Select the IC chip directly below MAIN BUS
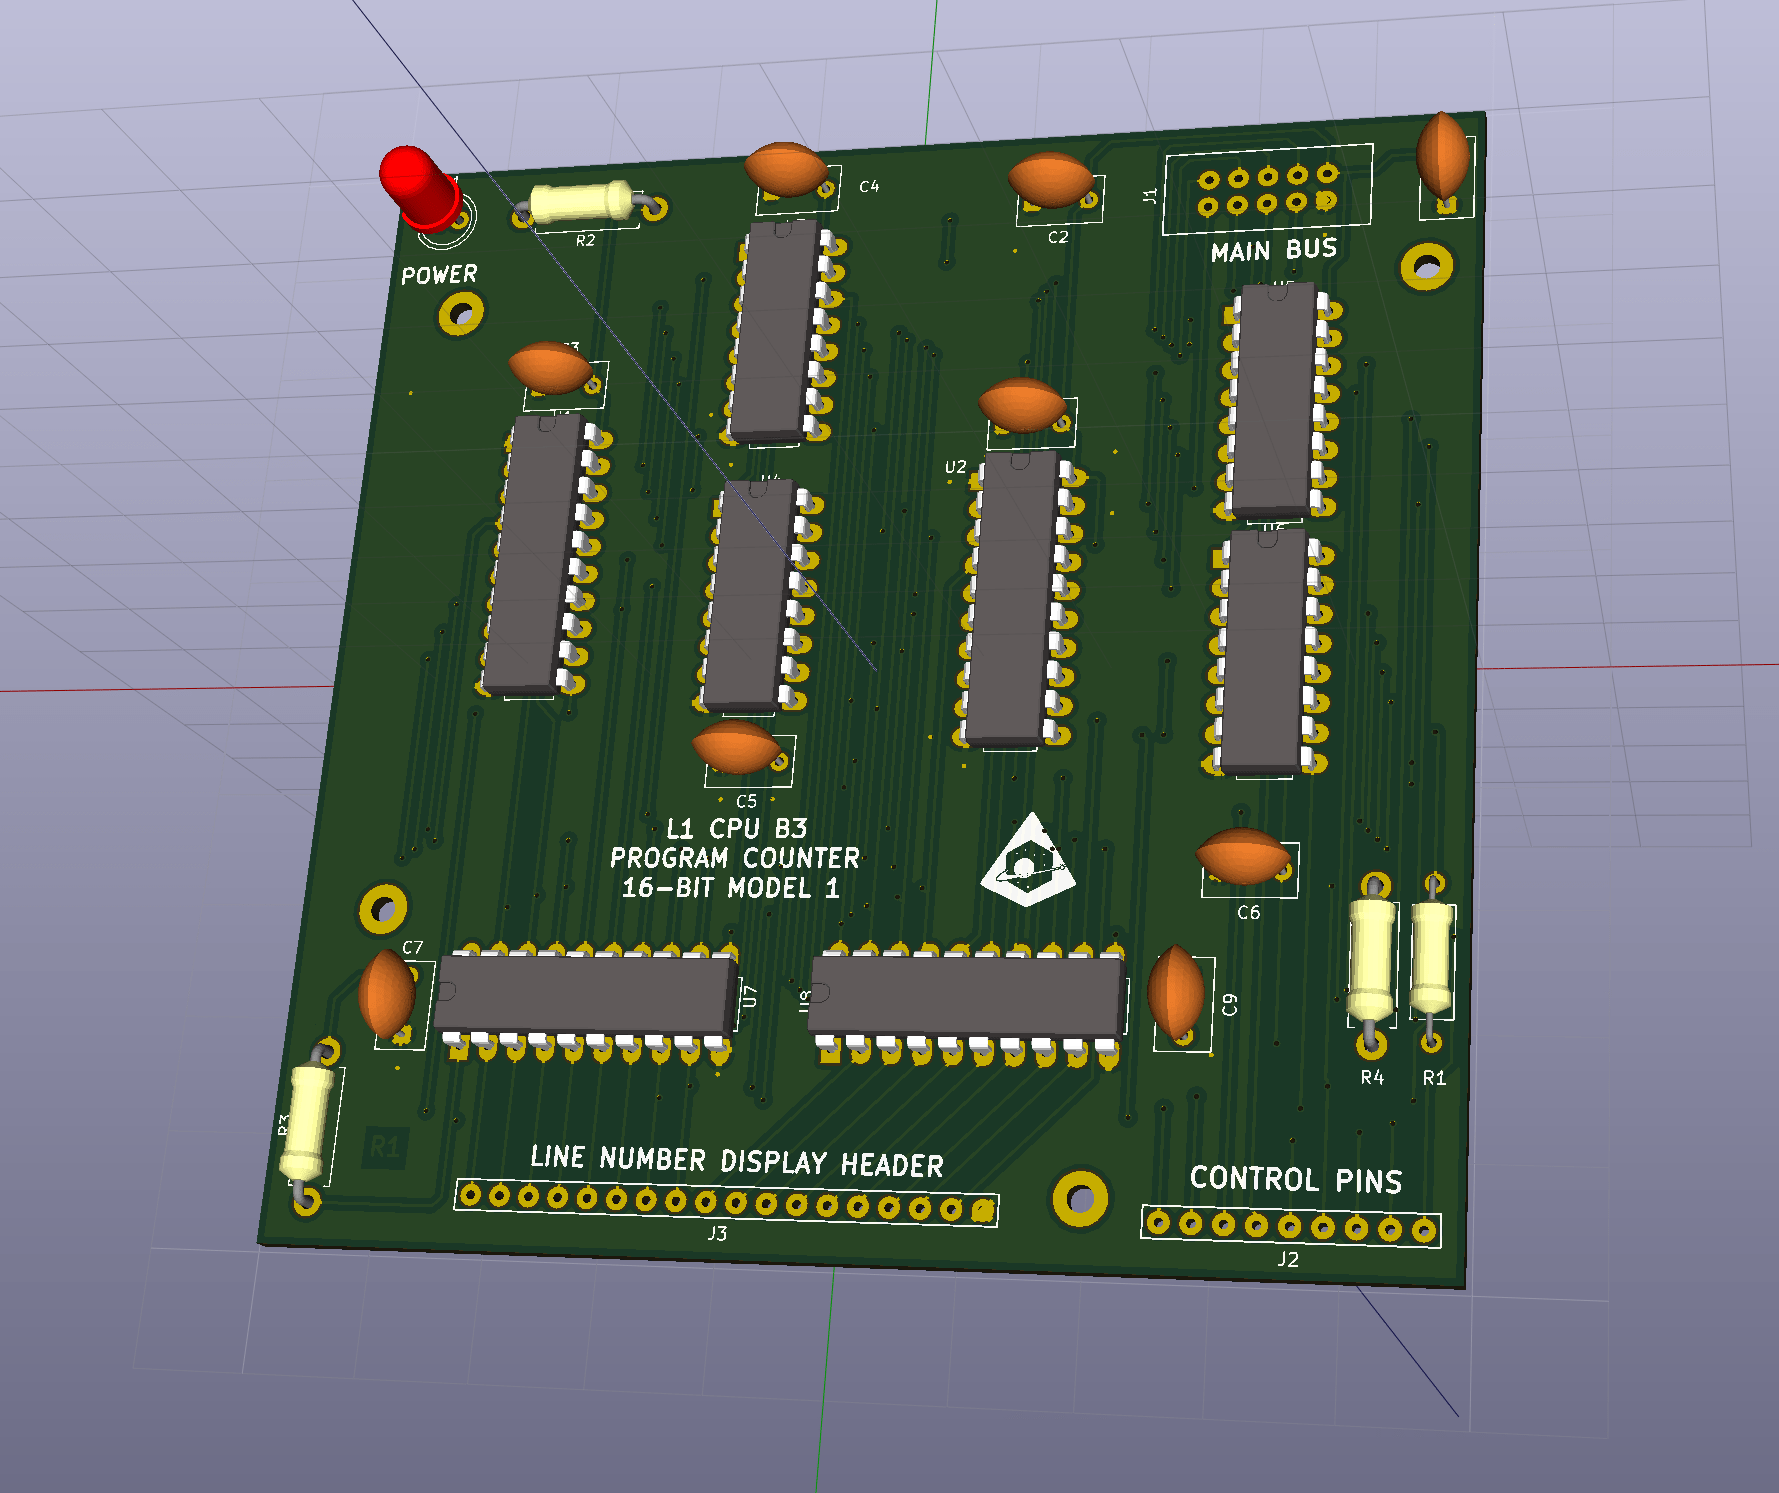The image size is (1779, 1493). click(x=1276, y=401)
